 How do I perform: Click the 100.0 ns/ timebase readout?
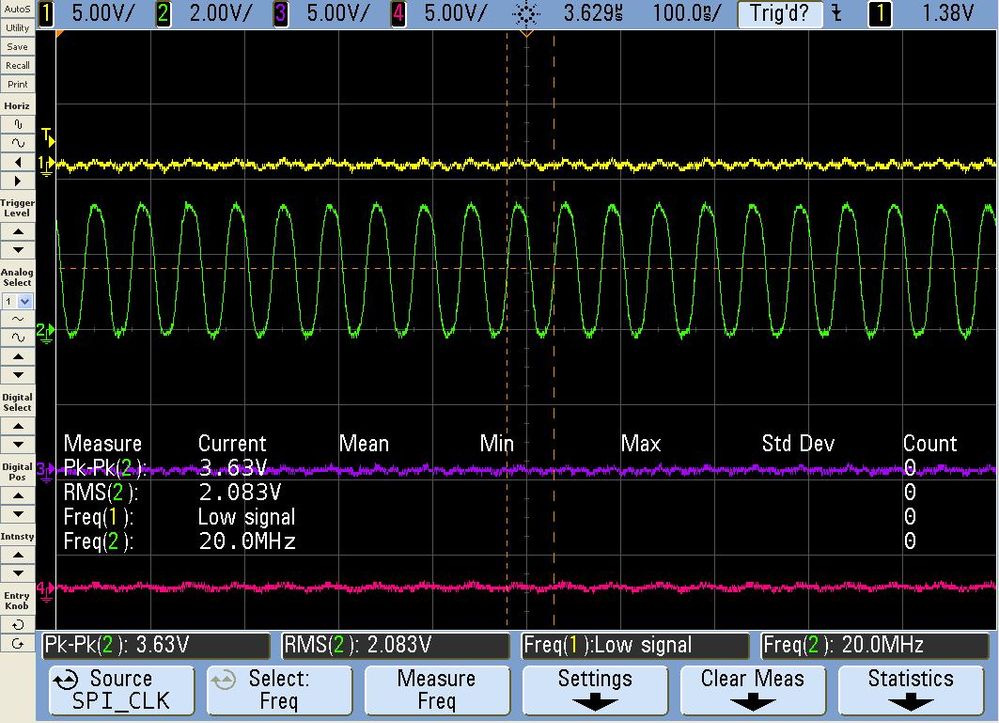point(686,13)
